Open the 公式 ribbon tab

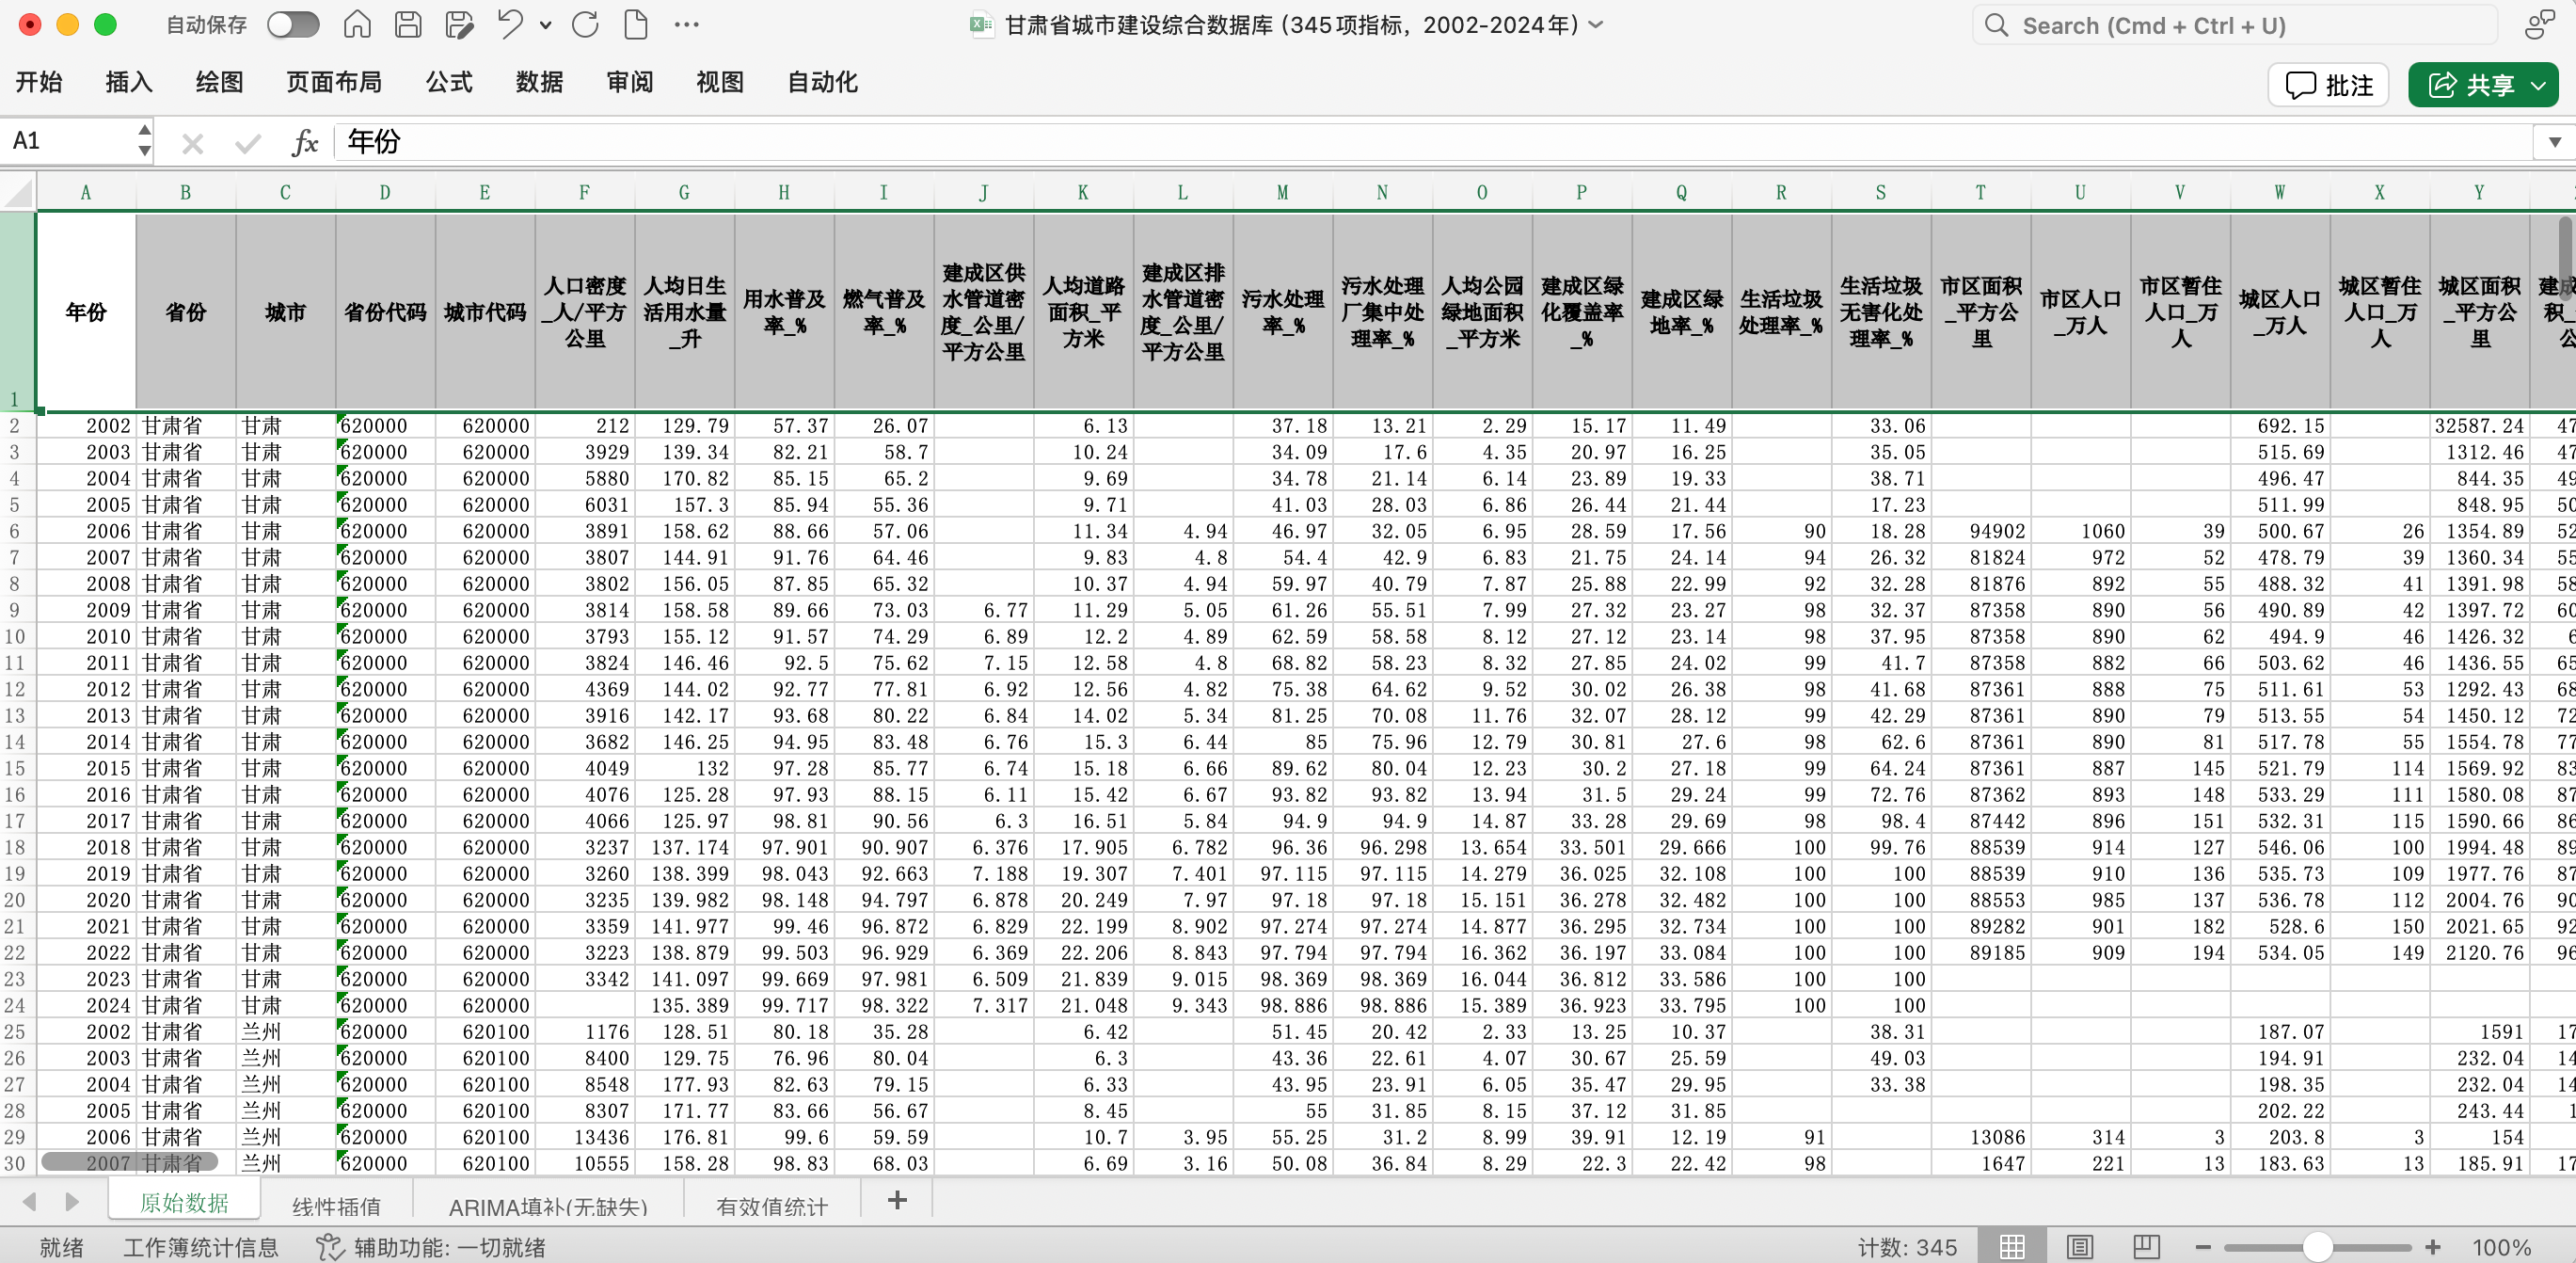[x=449, y=82]
